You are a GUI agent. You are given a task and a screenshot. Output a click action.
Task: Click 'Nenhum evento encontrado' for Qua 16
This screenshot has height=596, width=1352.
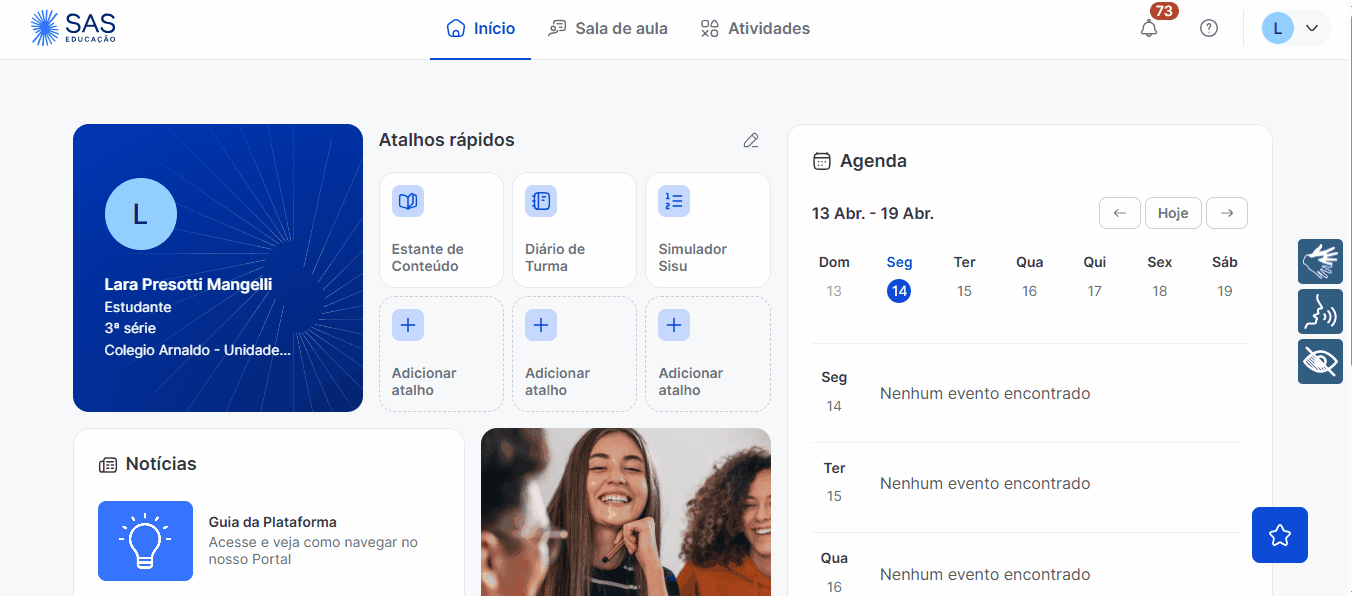[x=985, y=574]
